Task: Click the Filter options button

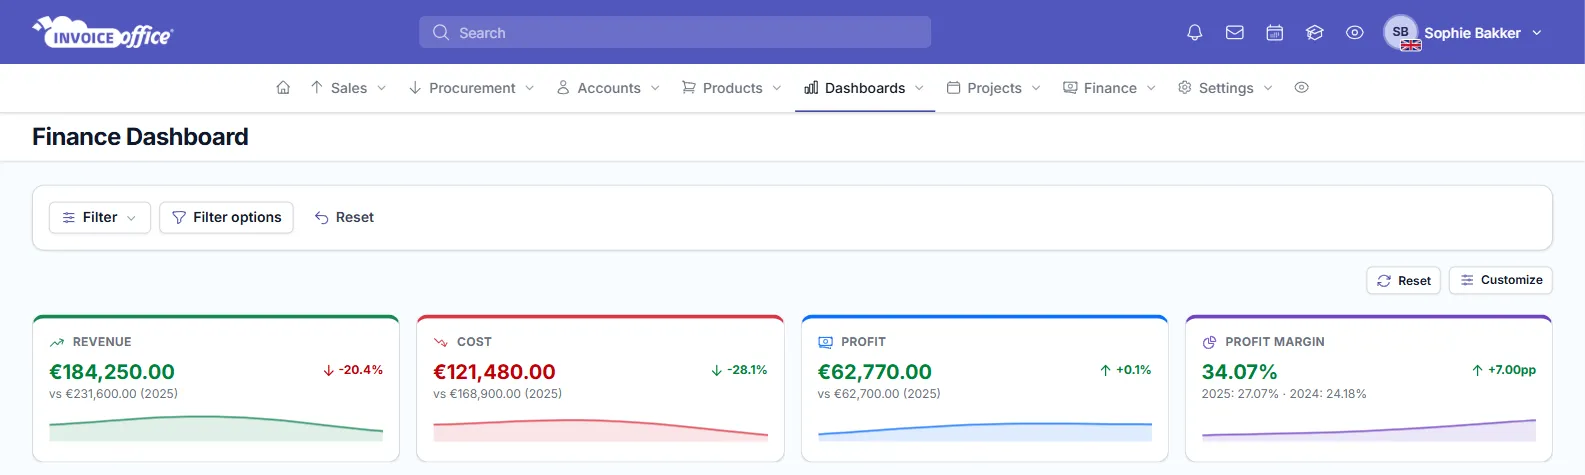Action: pyautogui.click(x=226, y=217)
